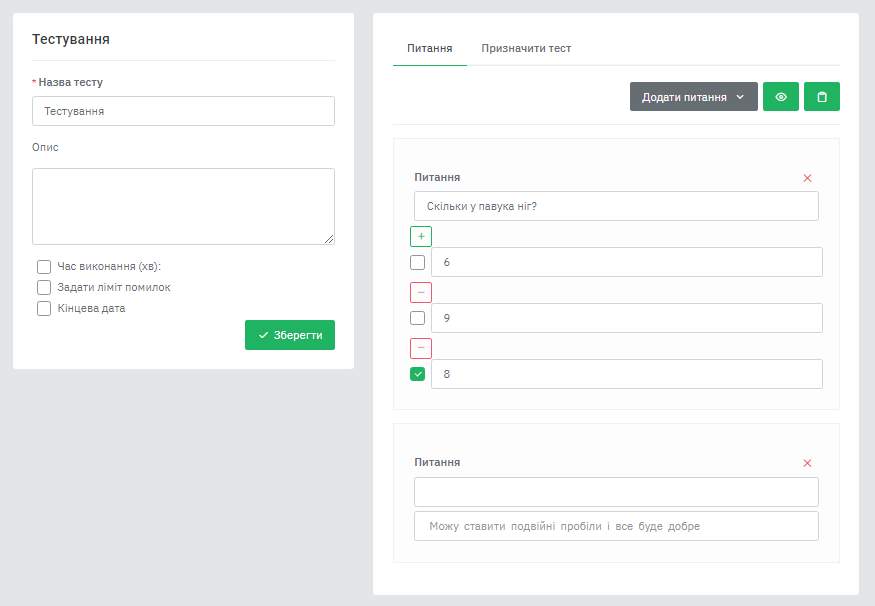Click the Назва тесту input field
The image size is (875, 606).
point(183,111)
